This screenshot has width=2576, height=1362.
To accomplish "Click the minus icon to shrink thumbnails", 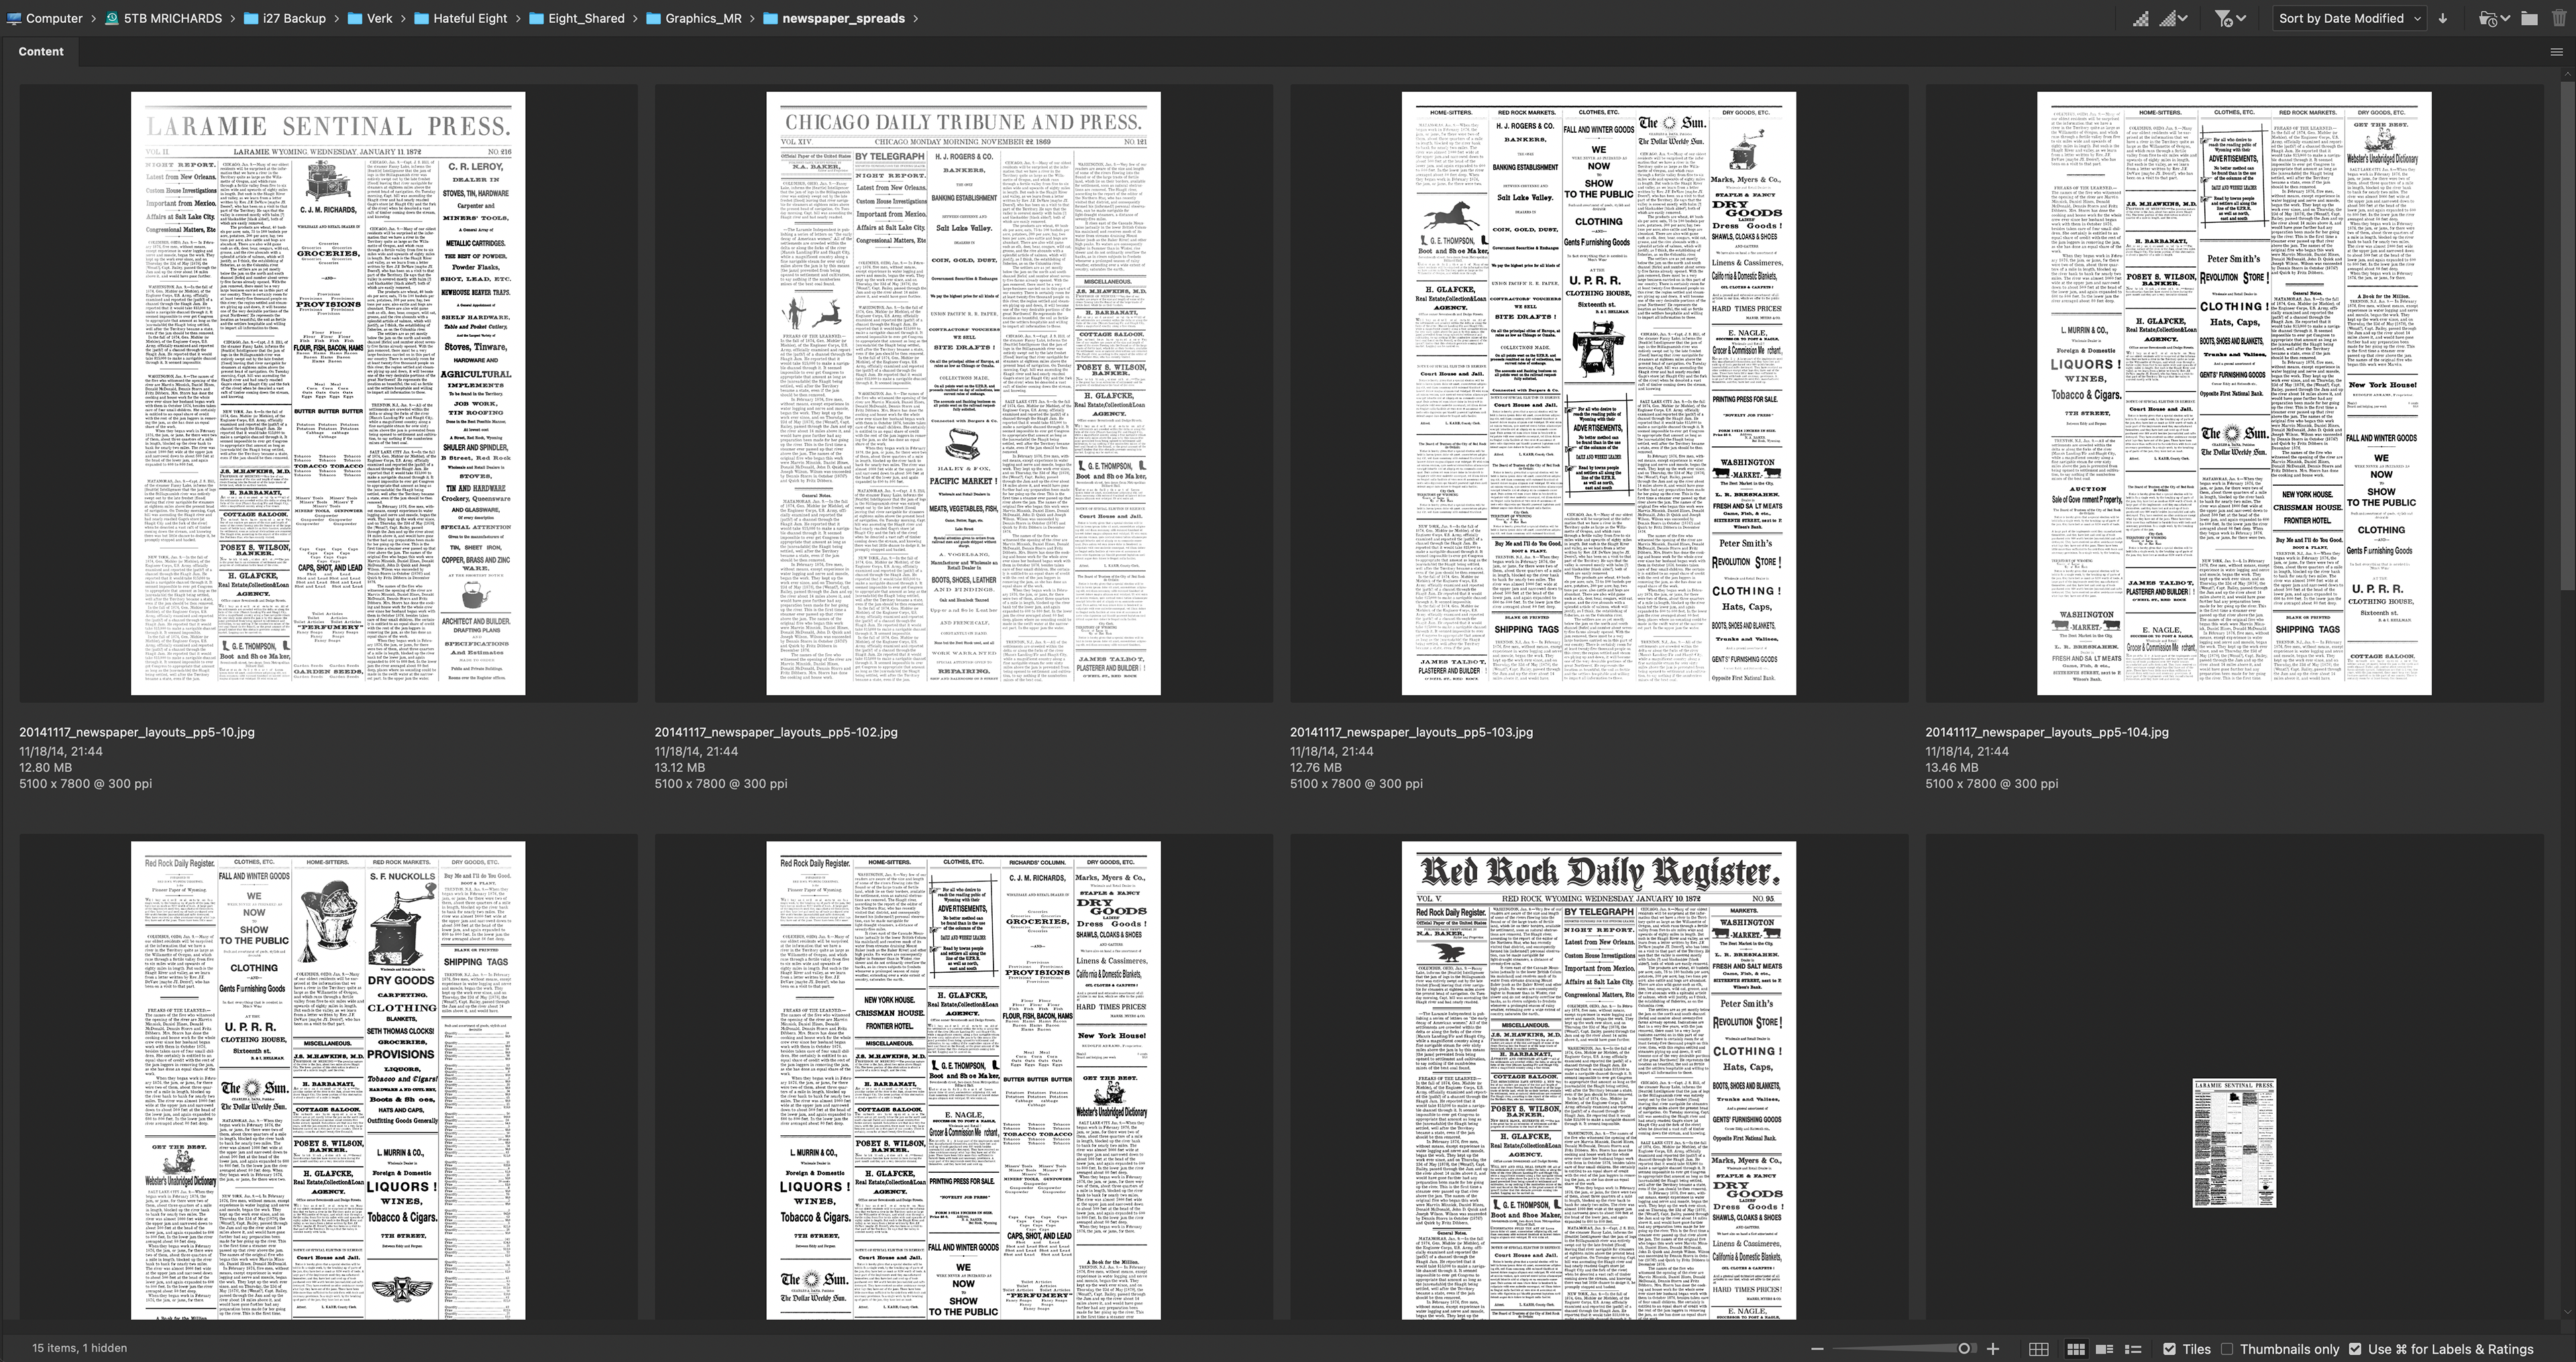I will click(x=1817, y=1349).
